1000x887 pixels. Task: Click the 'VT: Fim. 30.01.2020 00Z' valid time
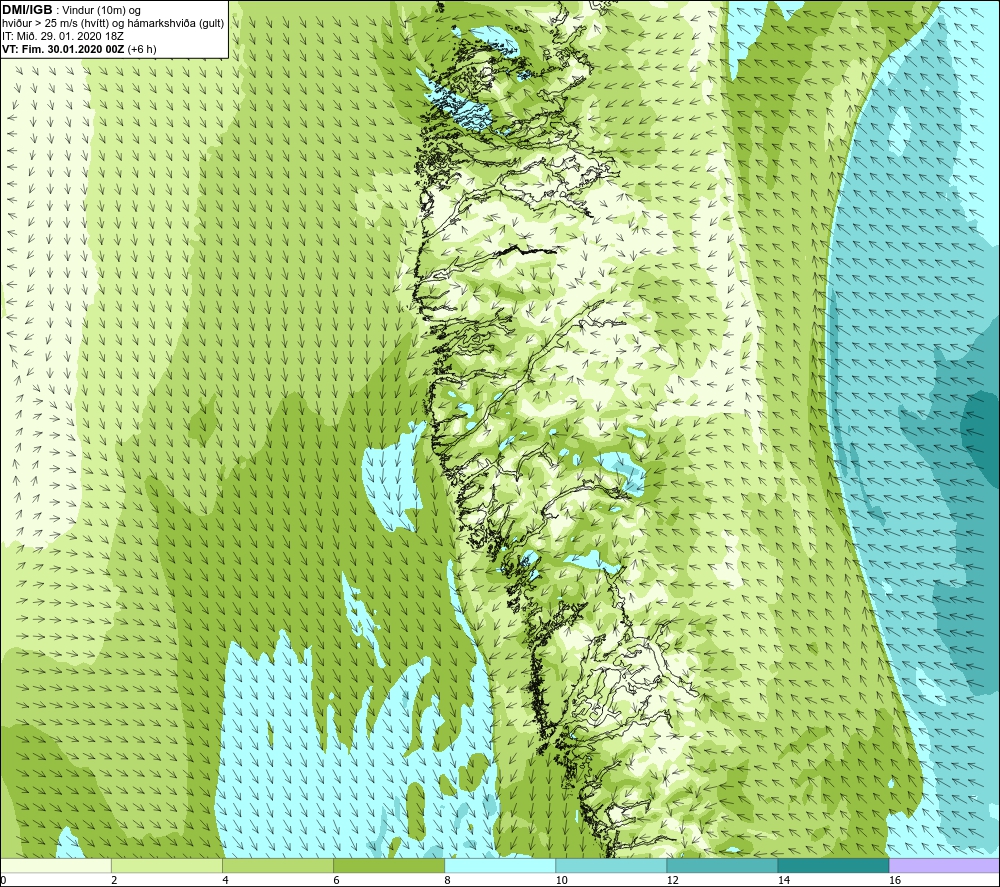[x=63, y=49]
